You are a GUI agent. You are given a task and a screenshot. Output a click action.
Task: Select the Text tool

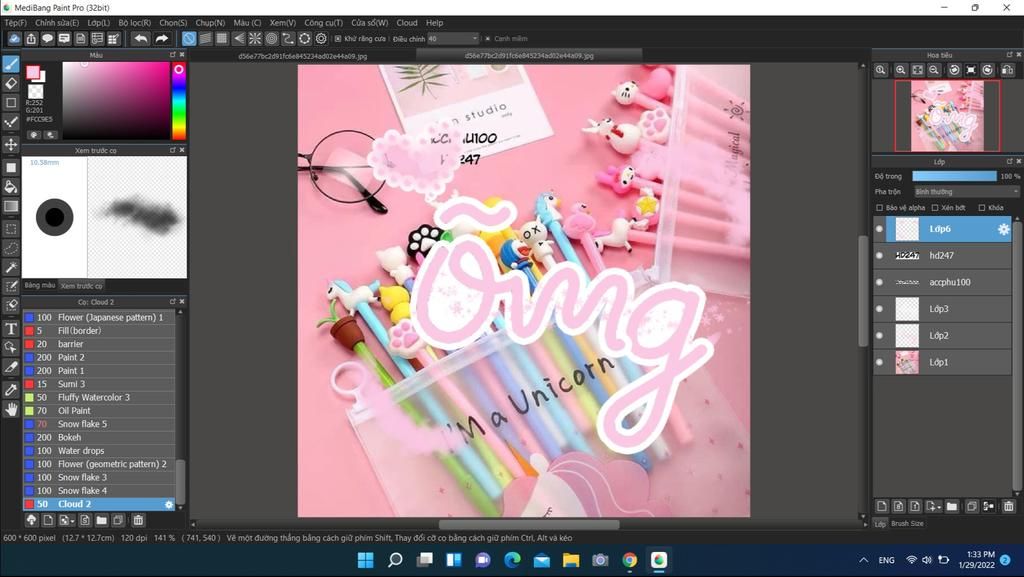pos(11,328)
